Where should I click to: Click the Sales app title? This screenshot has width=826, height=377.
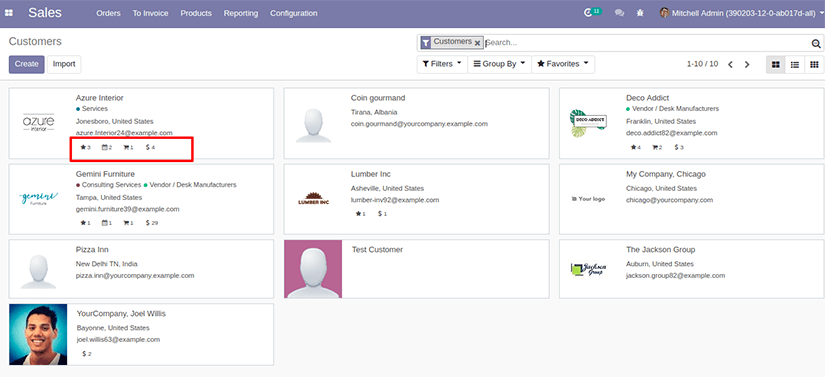(45, 13)
